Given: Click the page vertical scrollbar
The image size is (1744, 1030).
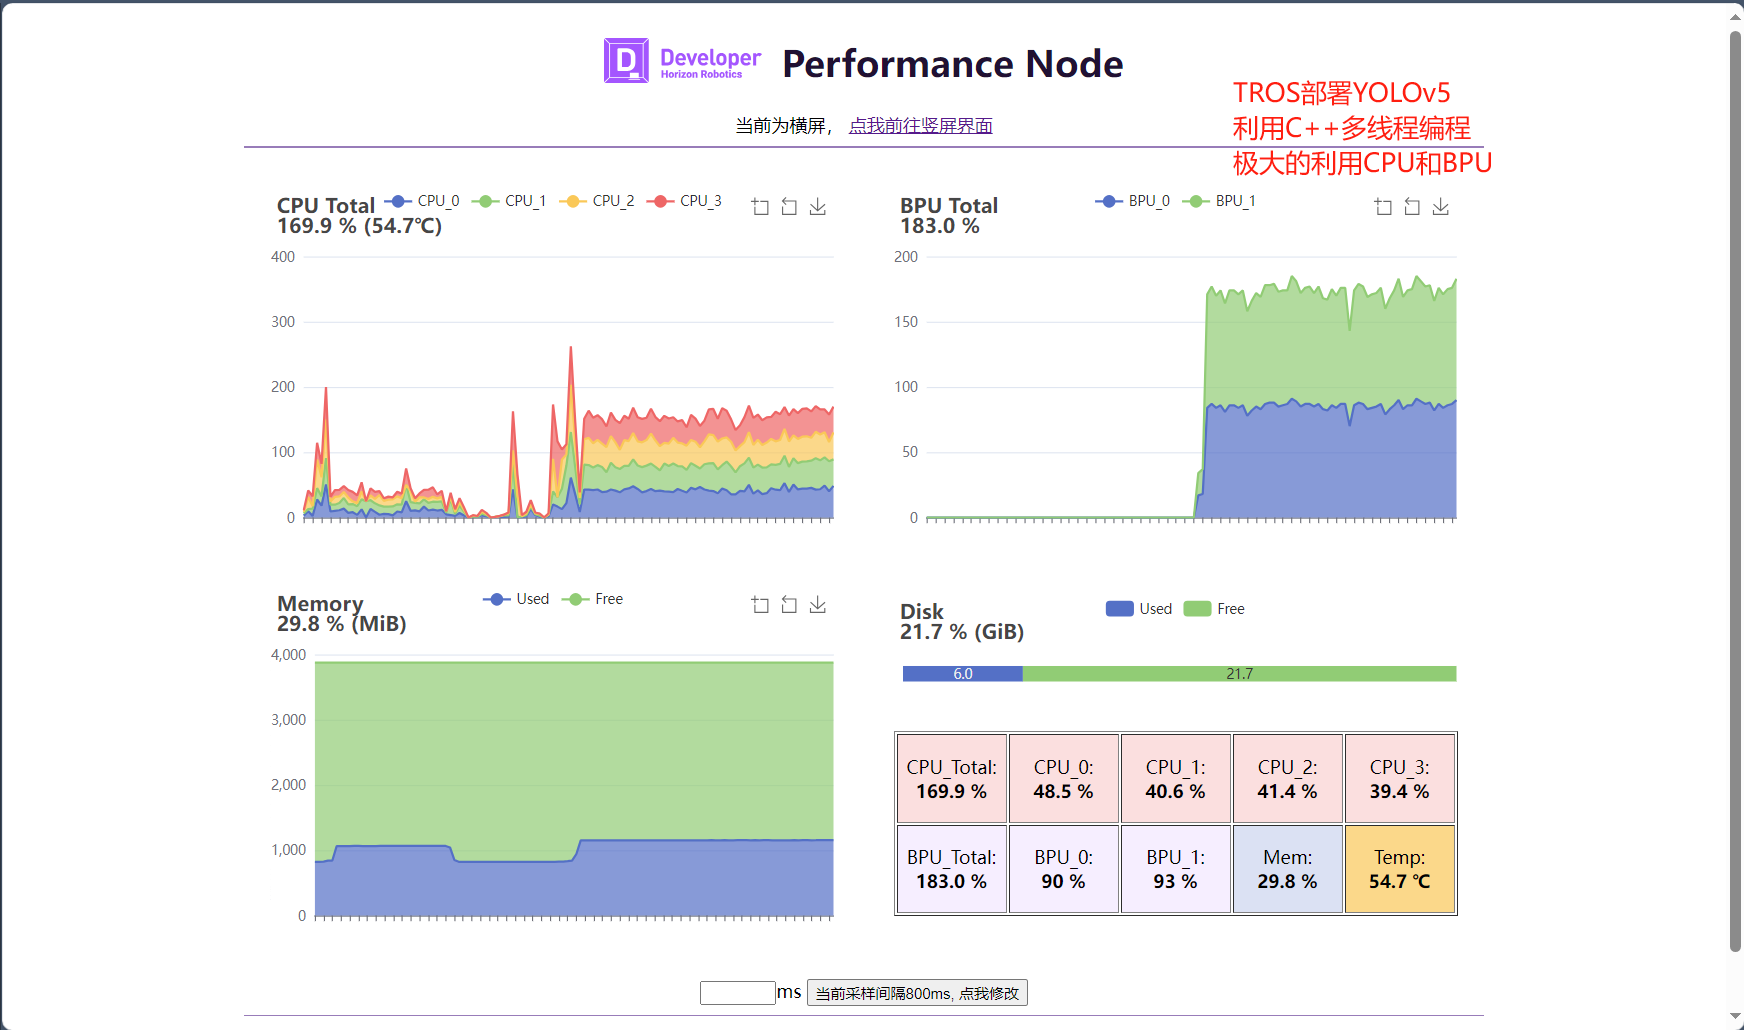Looking at the screenshot, I should pos(1735,490).
